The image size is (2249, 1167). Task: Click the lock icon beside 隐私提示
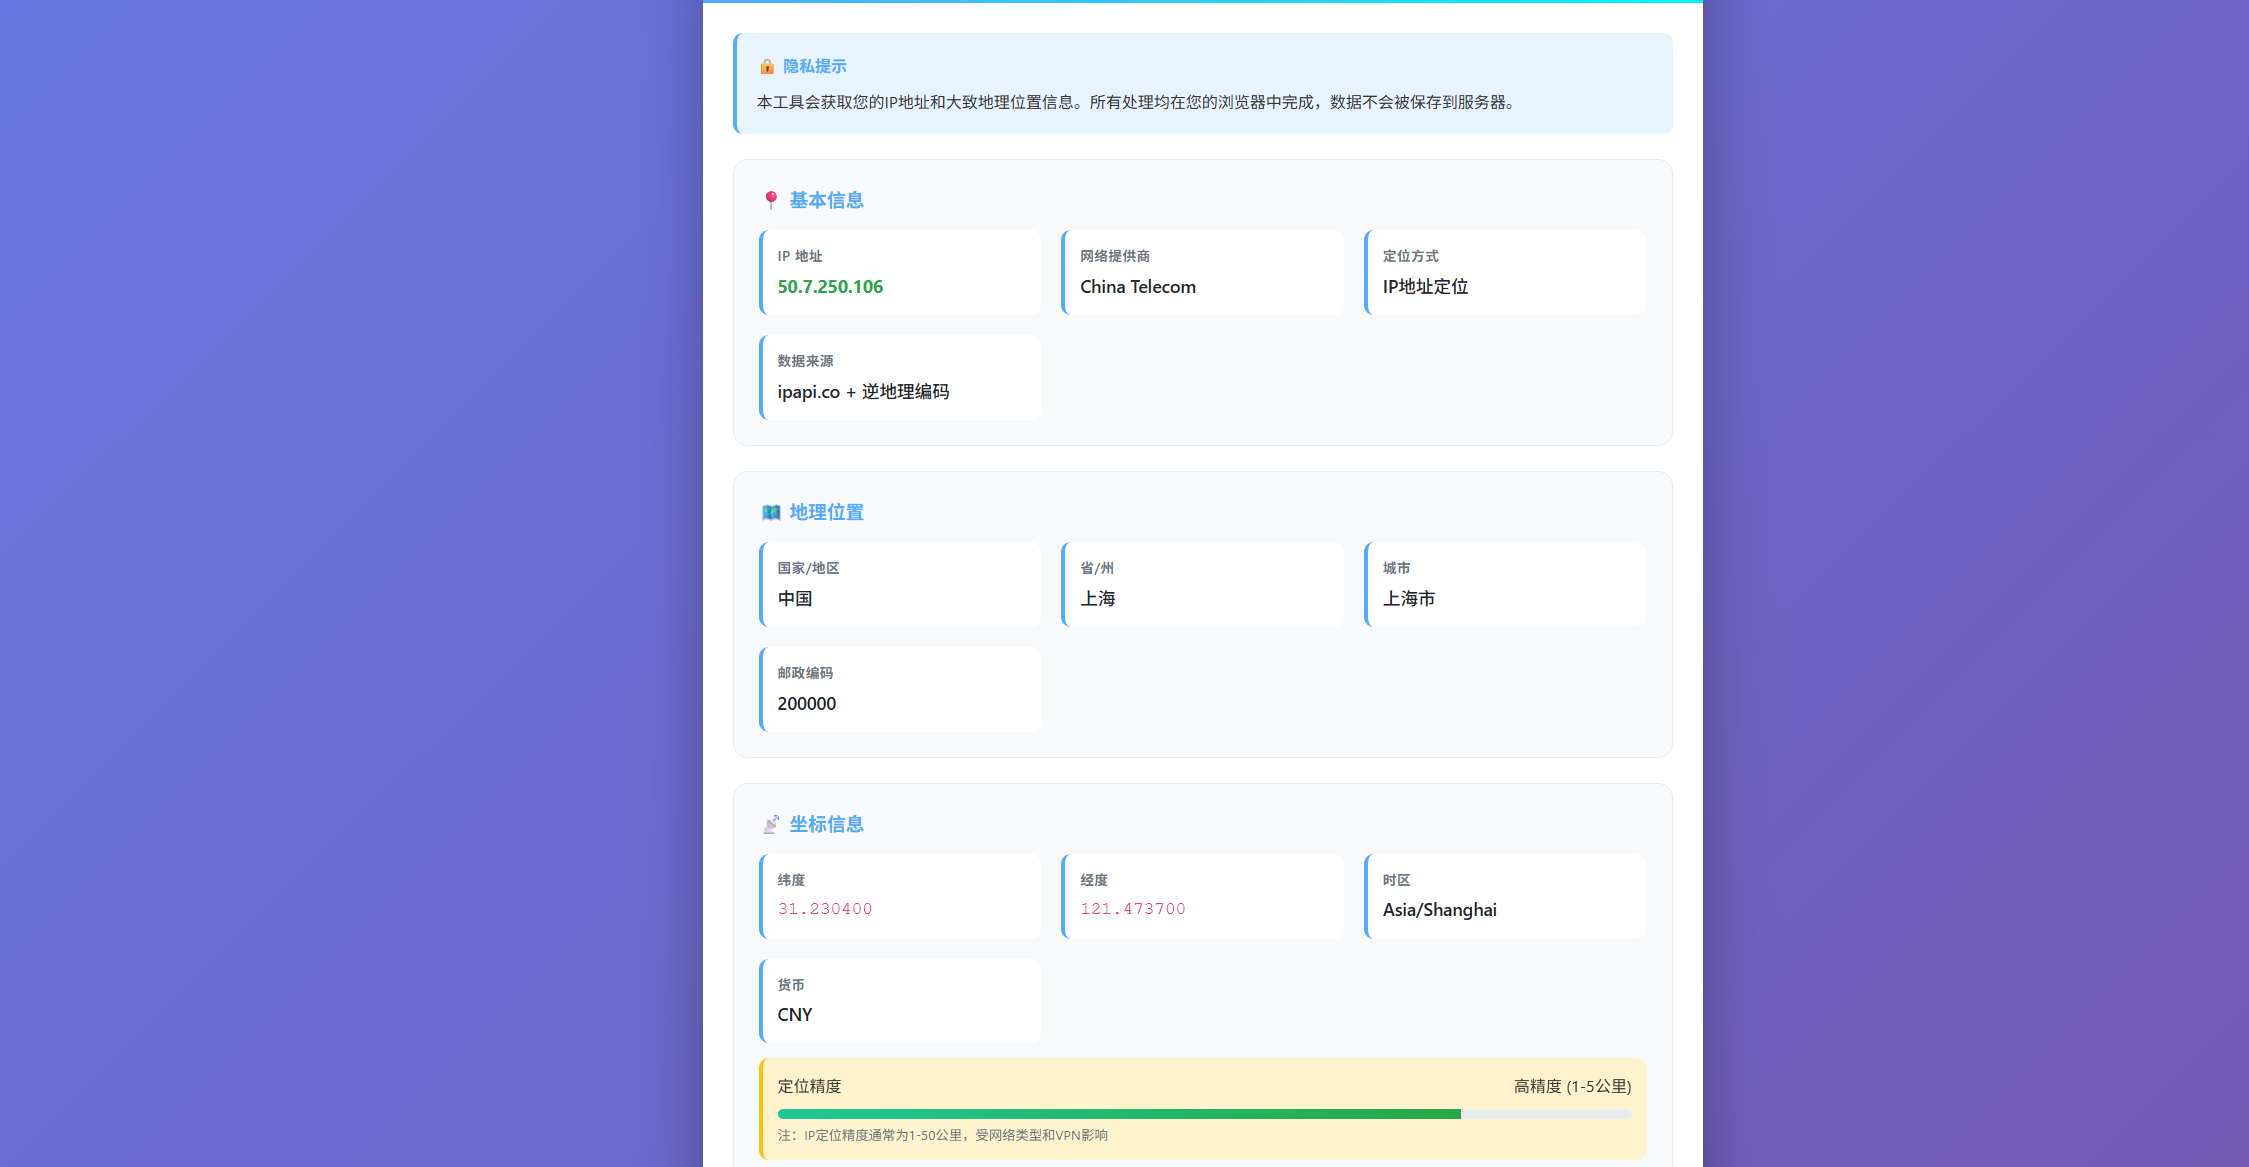click(x=767, y=67)
